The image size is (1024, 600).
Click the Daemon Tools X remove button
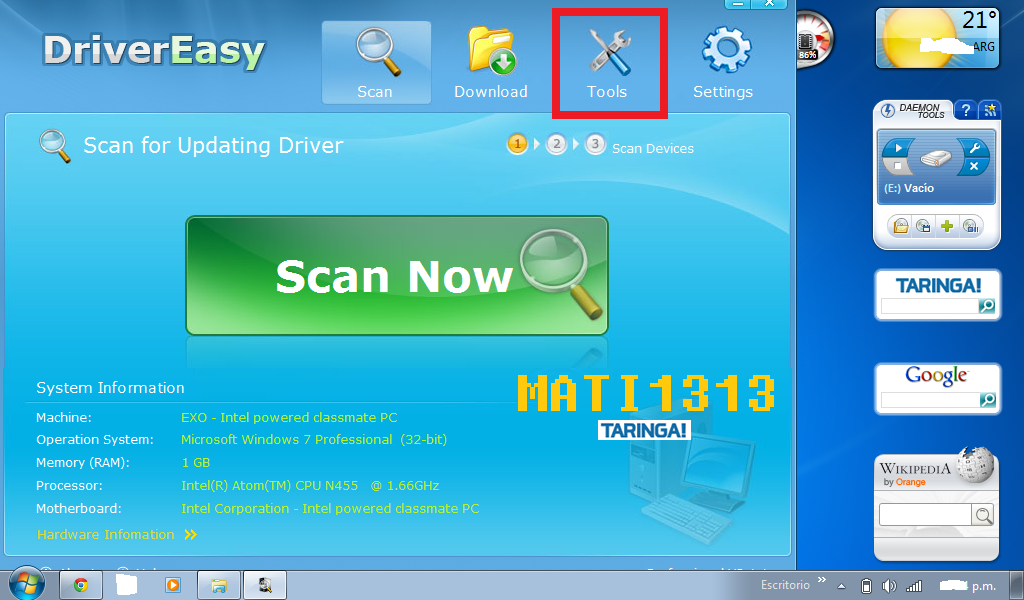pos(974,166)
